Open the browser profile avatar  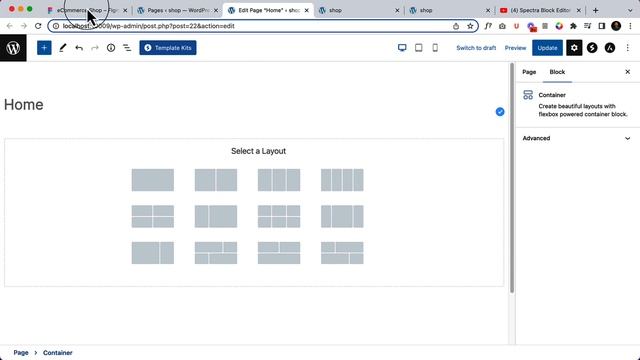click(616, 26)
